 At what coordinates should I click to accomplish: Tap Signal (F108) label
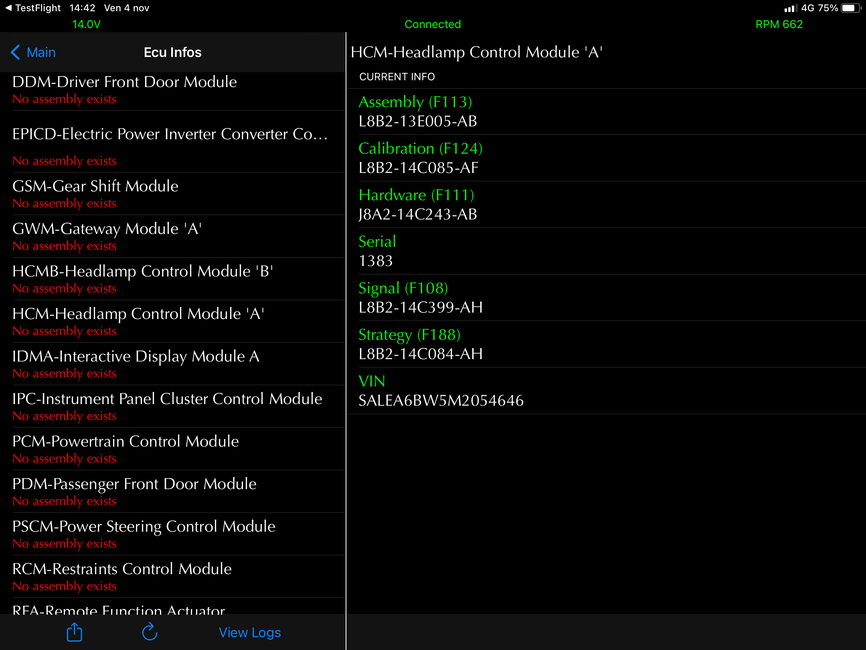click(x=403, y=288)
